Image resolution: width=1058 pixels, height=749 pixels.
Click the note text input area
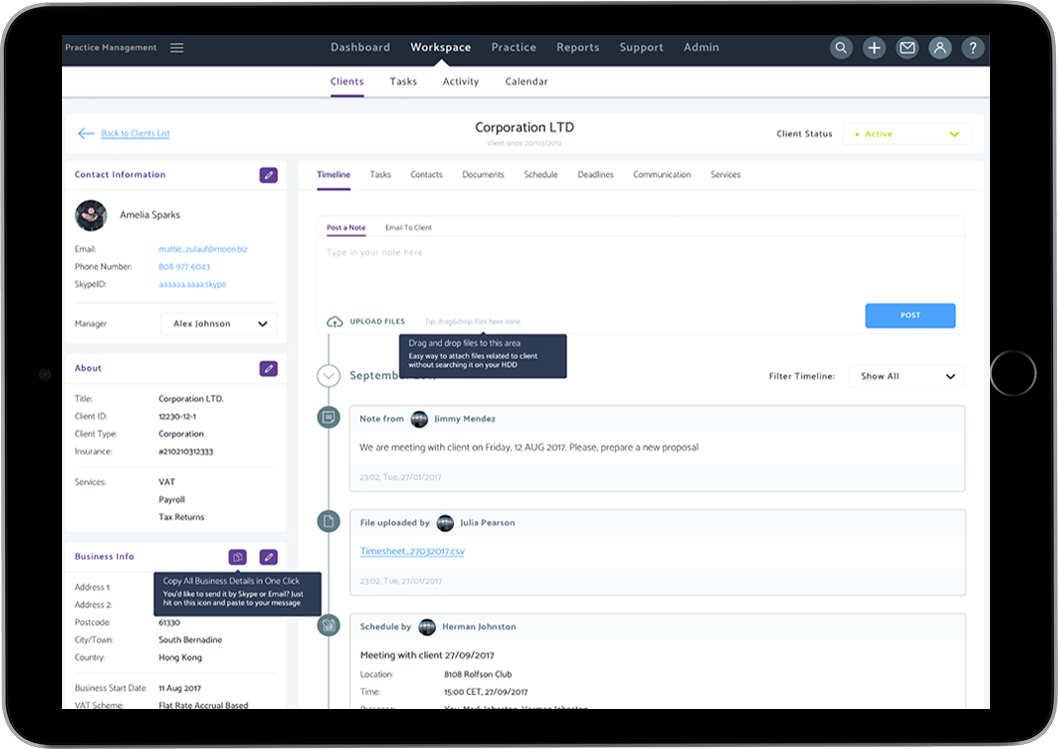640,270
